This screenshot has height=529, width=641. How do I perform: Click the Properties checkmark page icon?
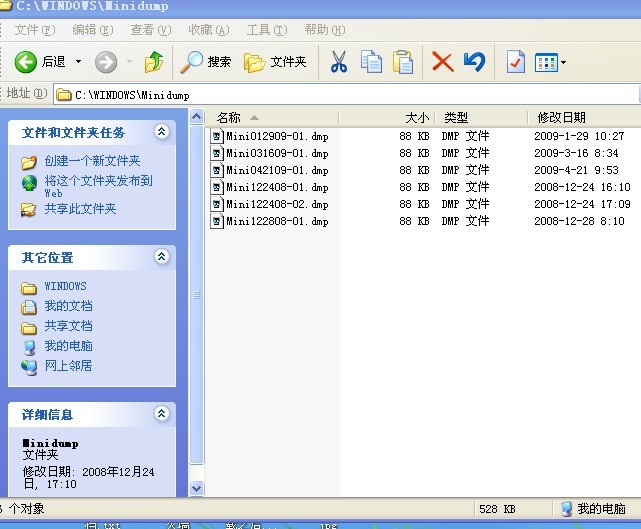(515, 62)
